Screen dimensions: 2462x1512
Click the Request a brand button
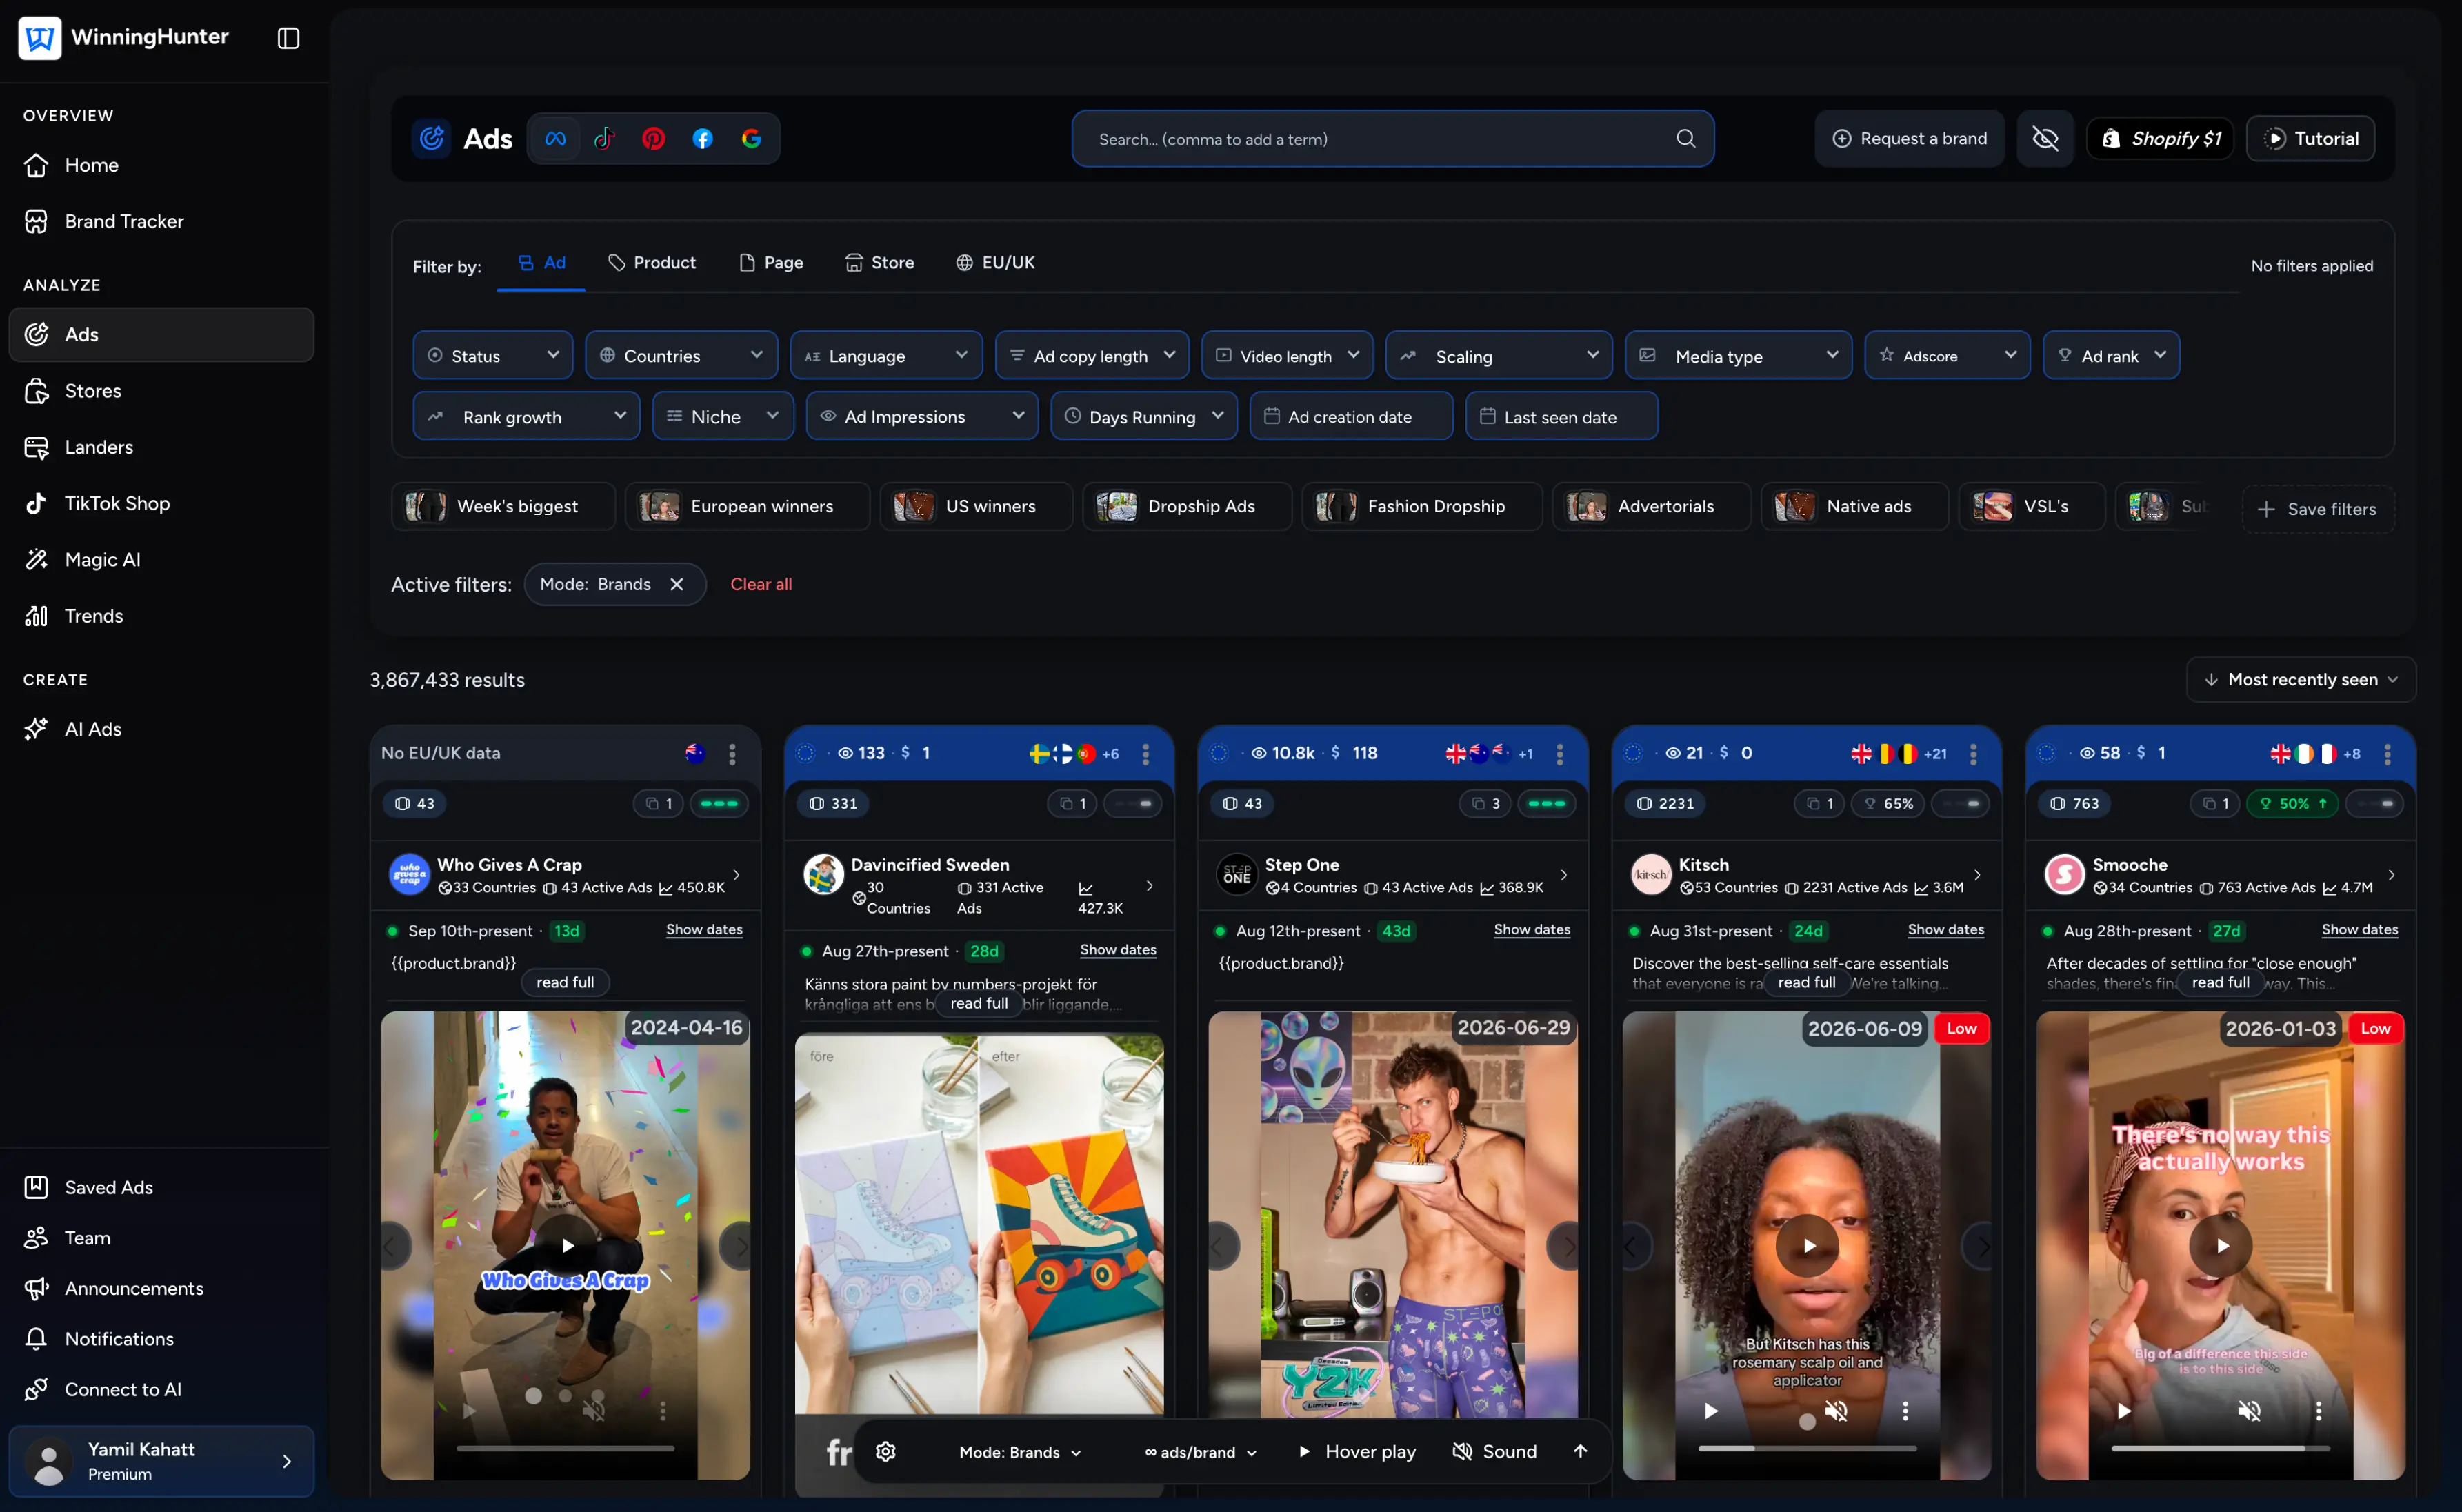coord(1909,139)
